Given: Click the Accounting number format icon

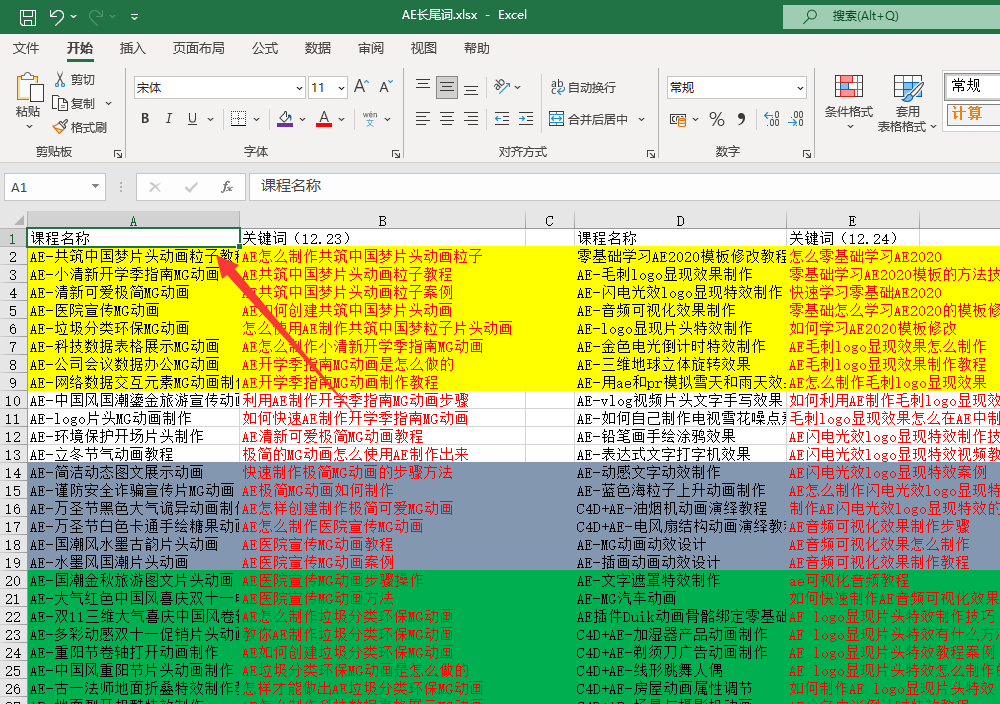Looking at the screenshot, I should click(x=678, y=119).
